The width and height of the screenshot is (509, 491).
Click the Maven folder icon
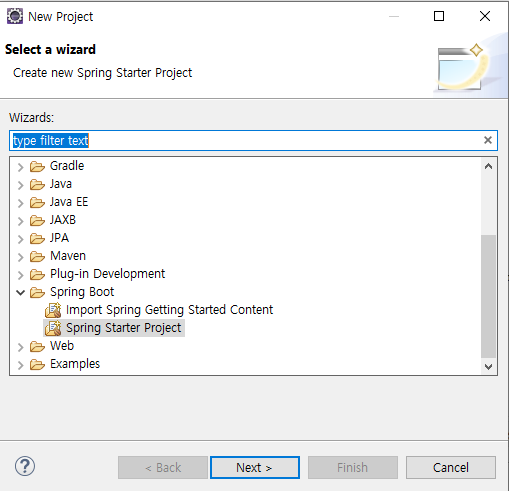(37, 256)
